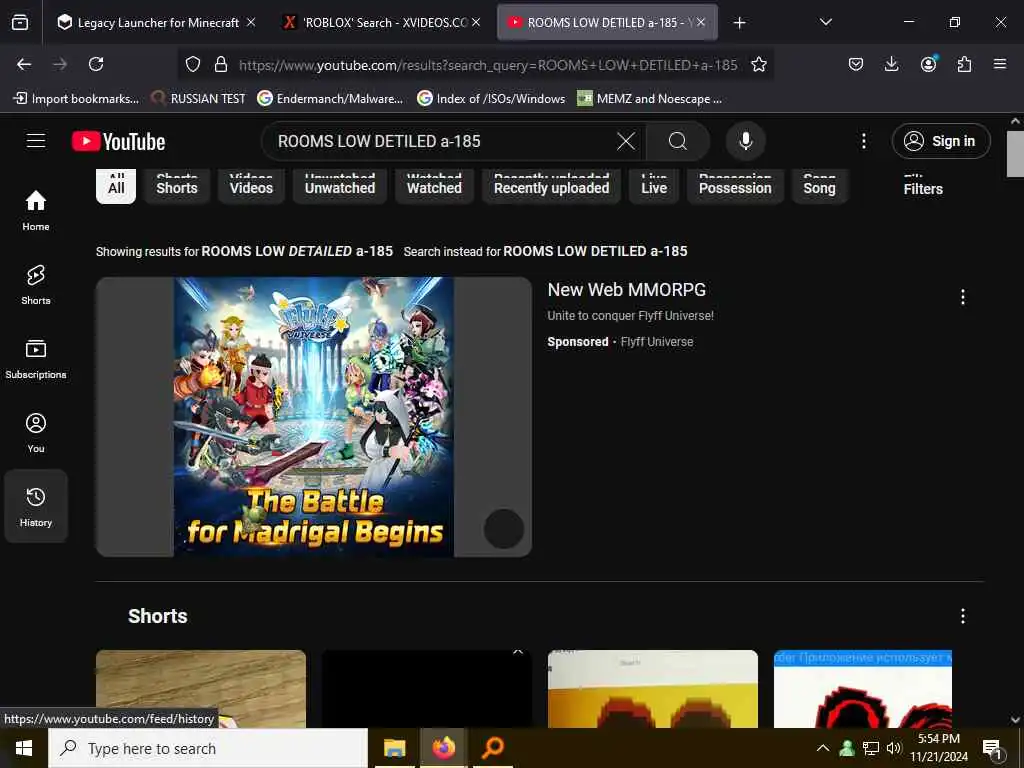
Task: Open Firefox downloads panel
Action: [x=891, y=64]
